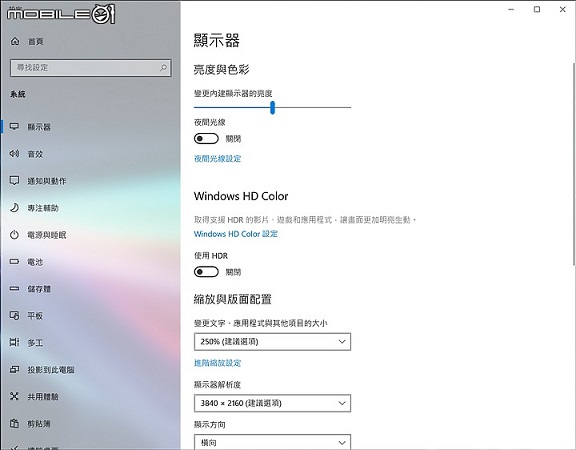This screenshot has height=450, width=576.
Task: Click the Storage (儲存體) drive icon
Action: point(14,288)
